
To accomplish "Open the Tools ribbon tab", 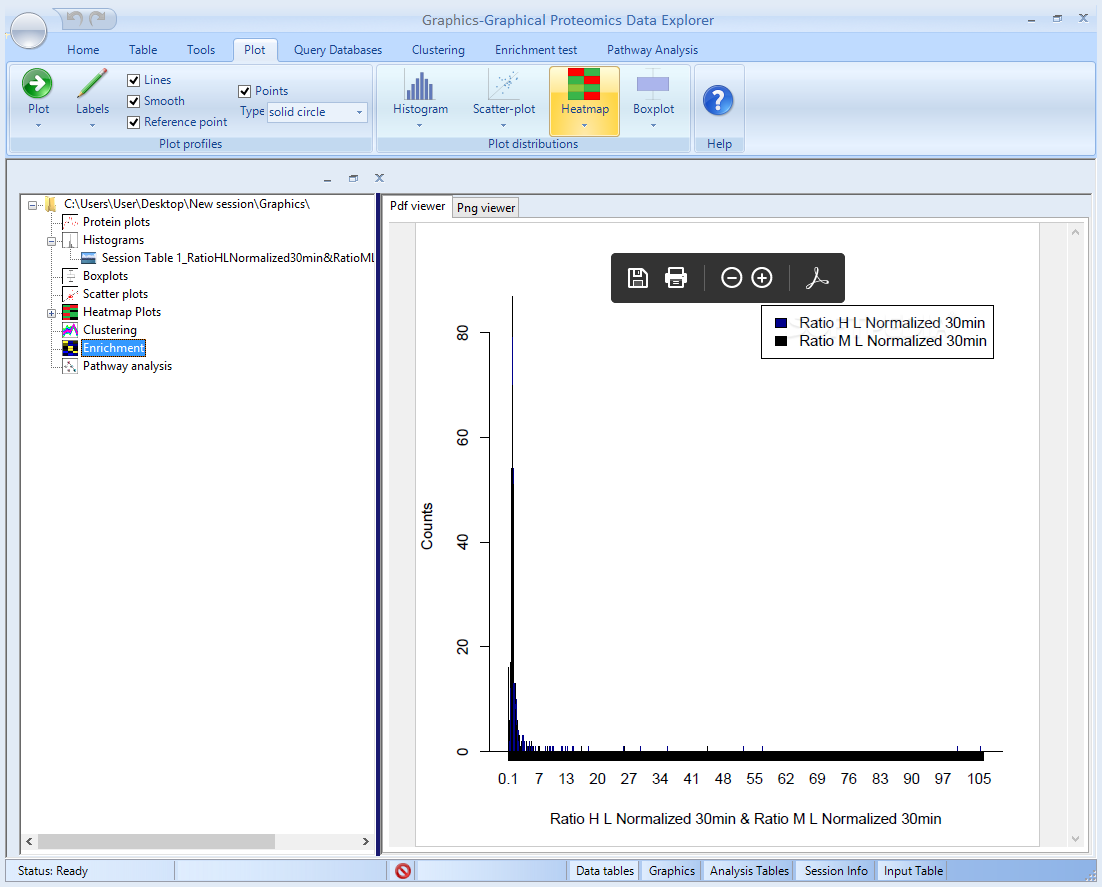I will (x=200, y=50).
